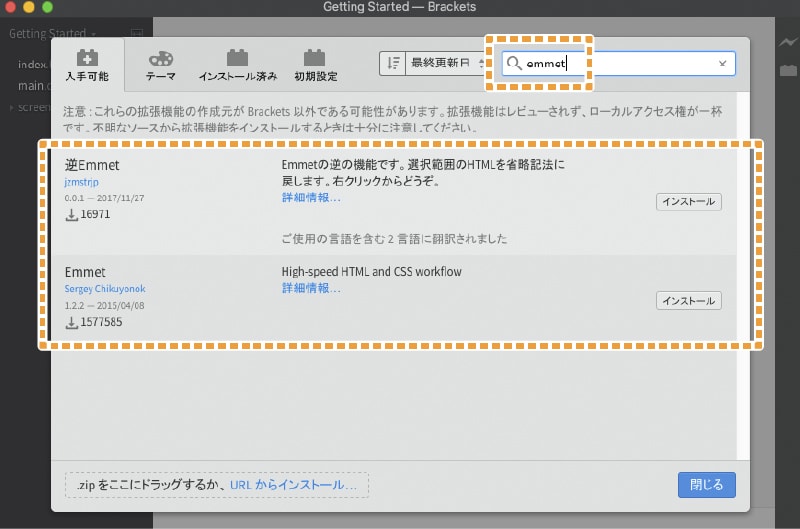This screenshot has height=529, width=800.
Task: Open author link Sergey Chikuyonok
Action: pos(105,289)
